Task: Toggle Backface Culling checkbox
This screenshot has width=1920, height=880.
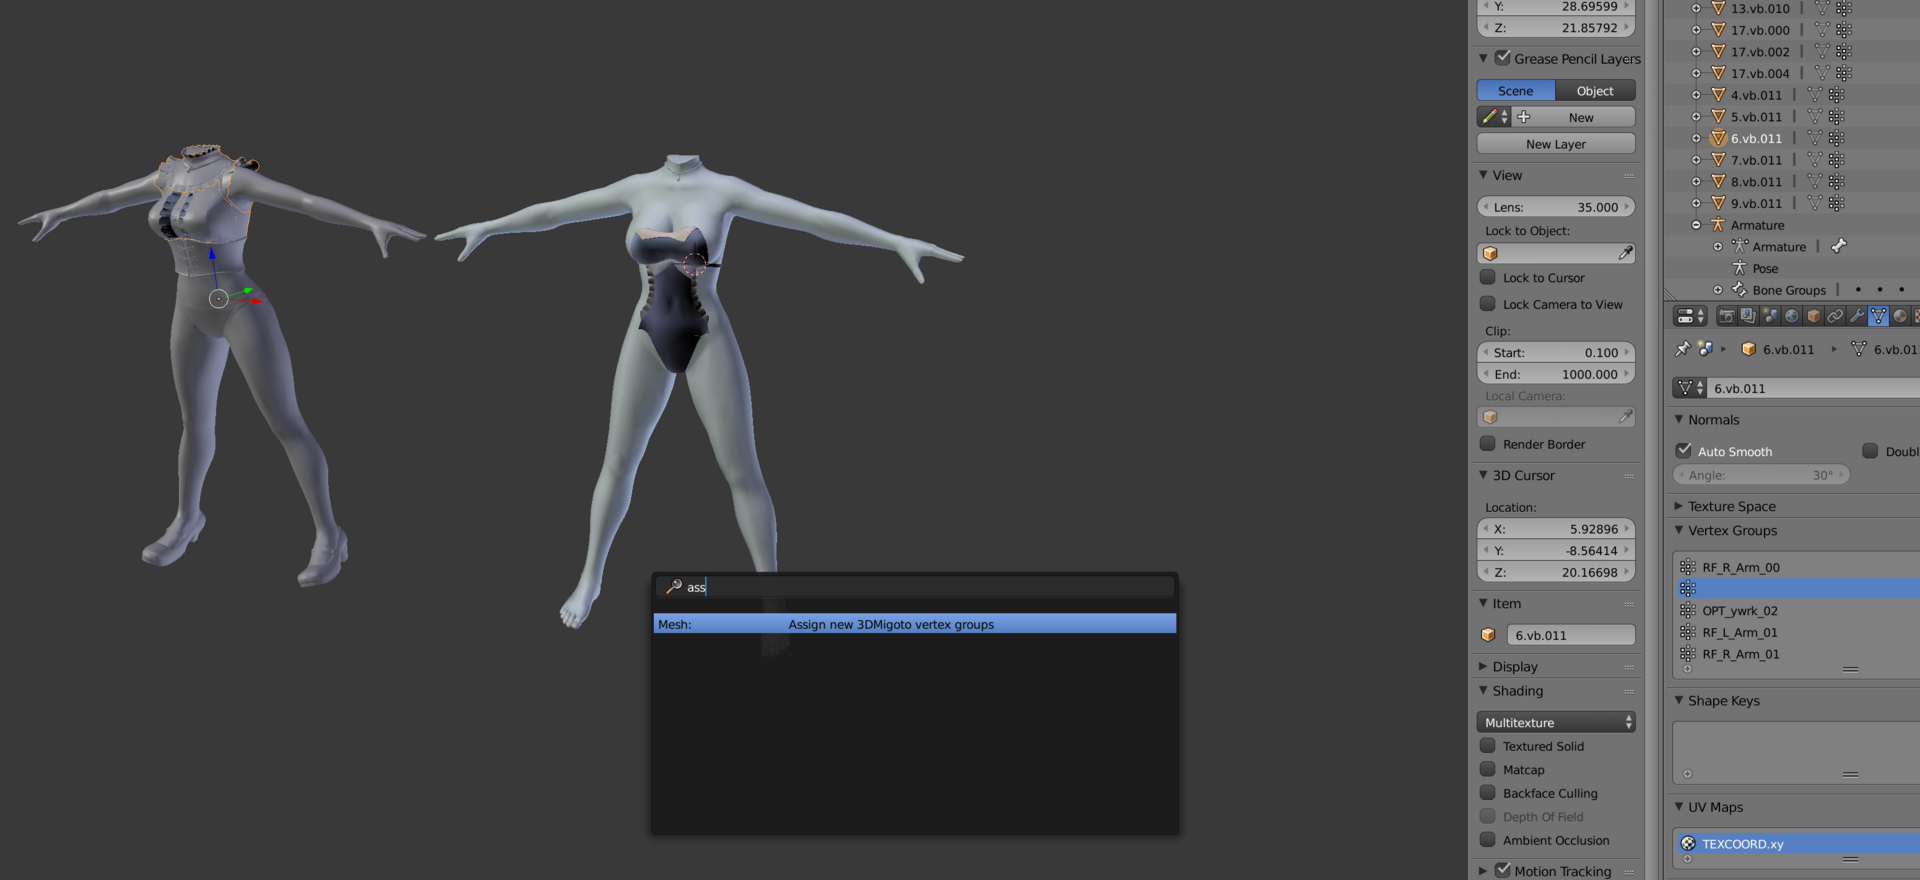Action: (x=1488, y=793)
